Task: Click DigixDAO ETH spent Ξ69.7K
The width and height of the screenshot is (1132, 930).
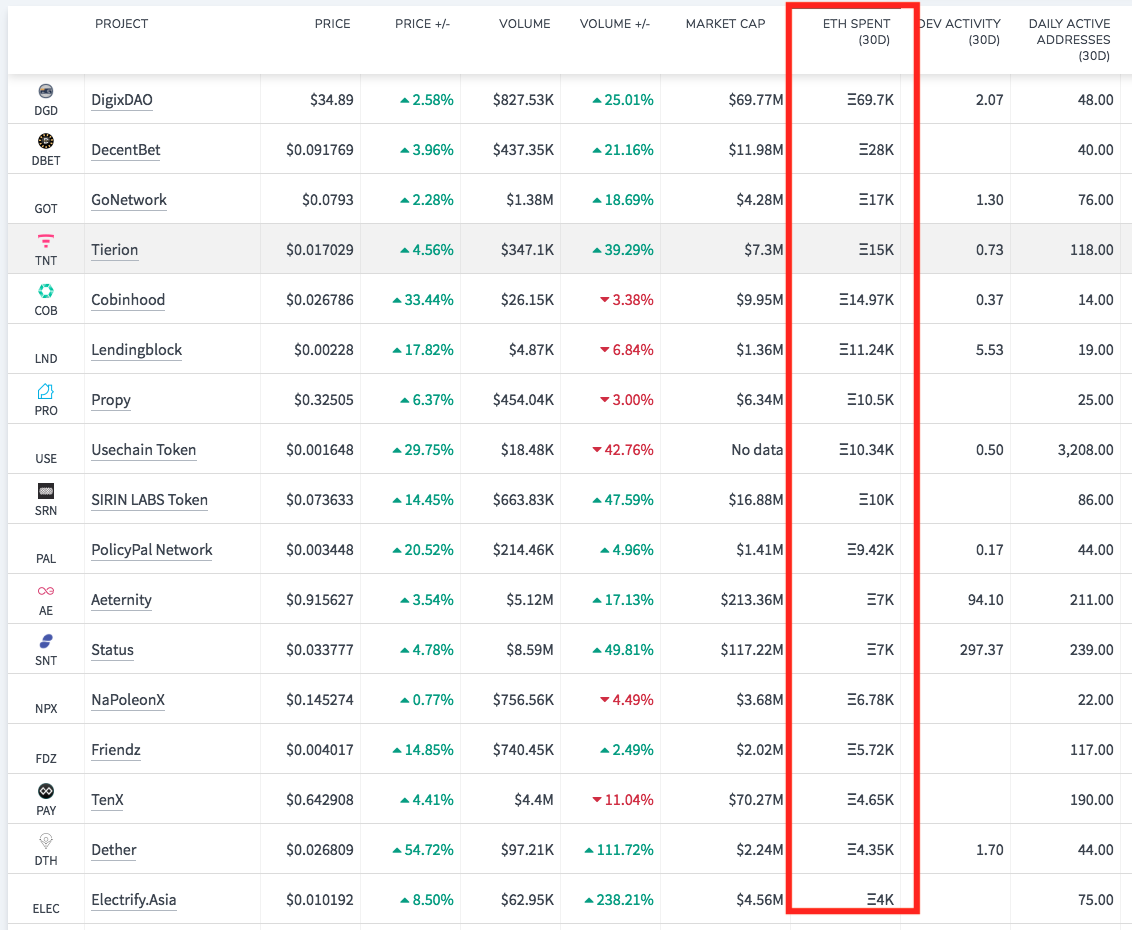Action: [871, 100]
